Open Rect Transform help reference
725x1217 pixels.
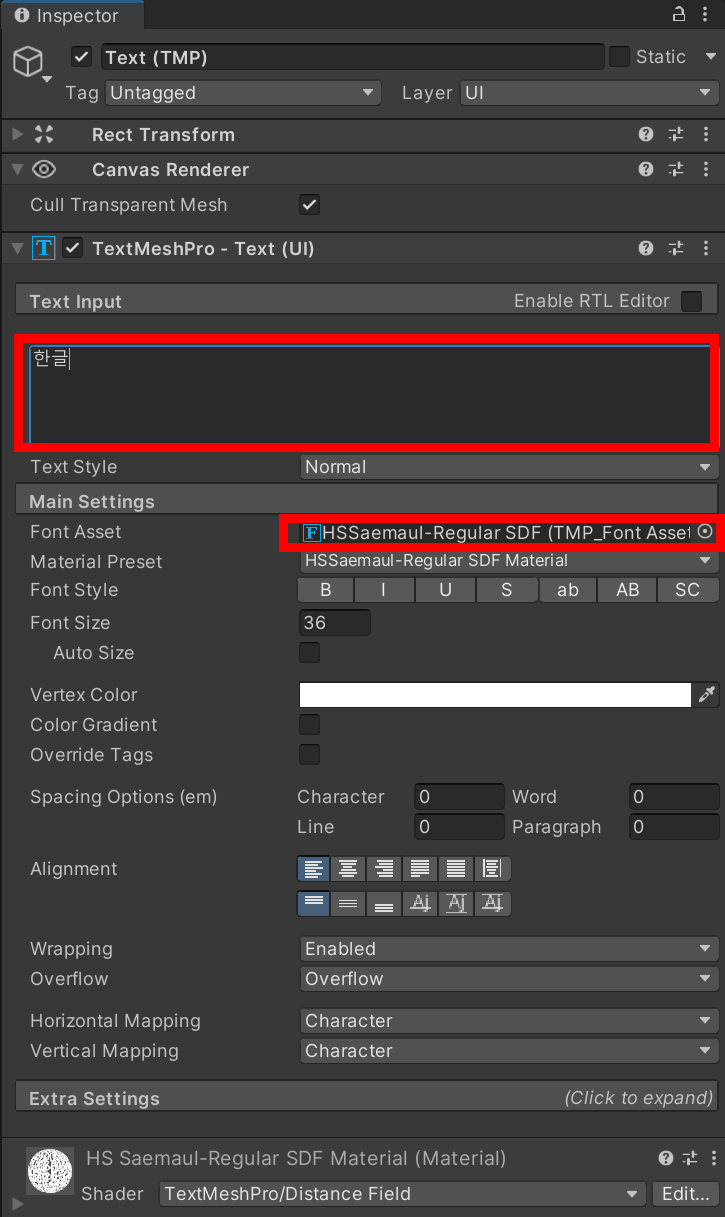(x=646, y=135)
